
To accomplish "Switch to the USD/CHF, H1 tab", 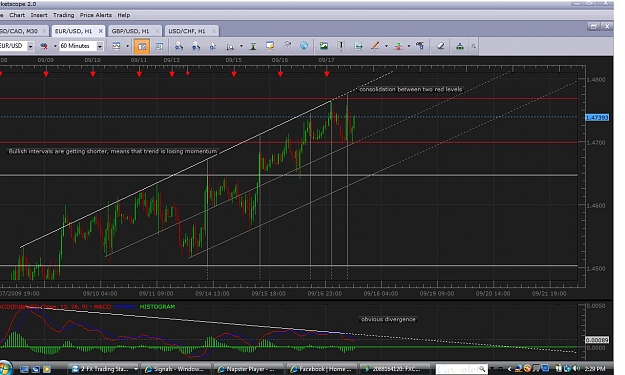I will (x=187, y=31).
